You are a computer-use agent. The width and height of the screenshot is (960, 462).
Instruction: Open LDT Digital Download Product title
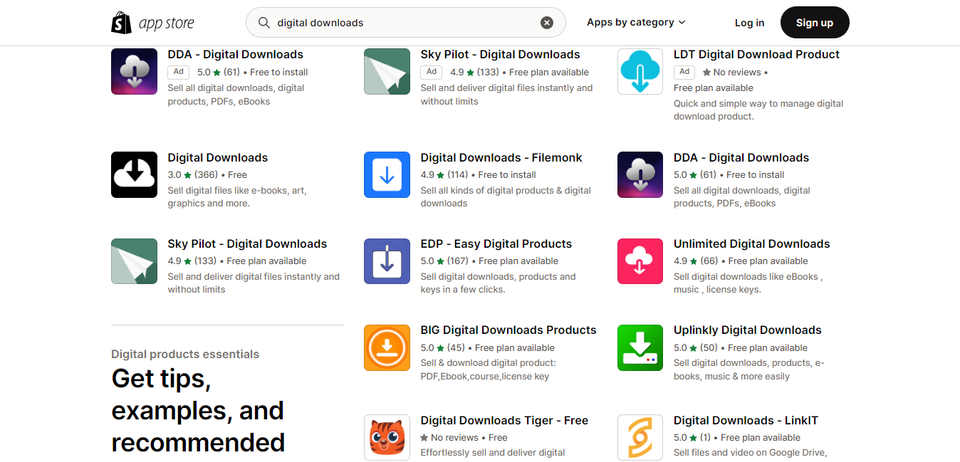click(757, 54)
